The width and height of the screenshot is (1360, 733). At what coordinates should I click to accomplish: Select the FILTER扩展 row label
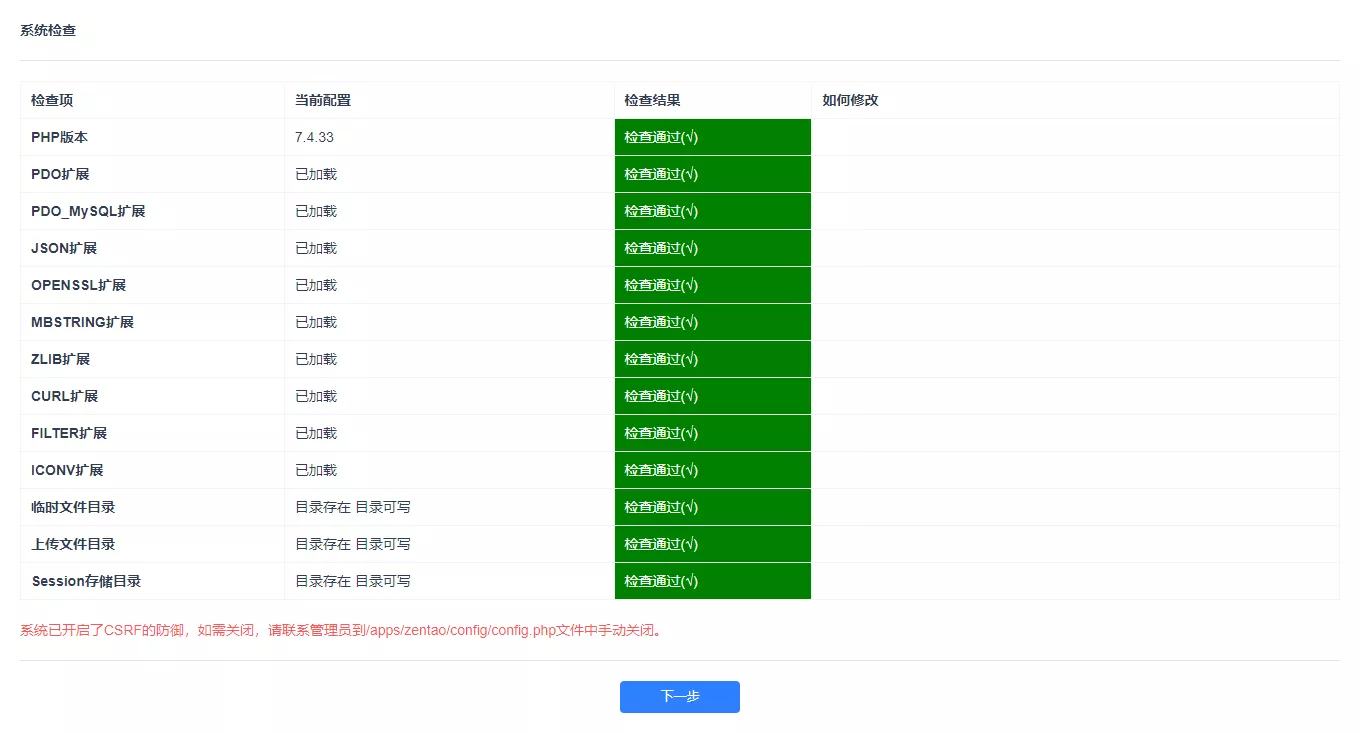(x=69, y=433)
